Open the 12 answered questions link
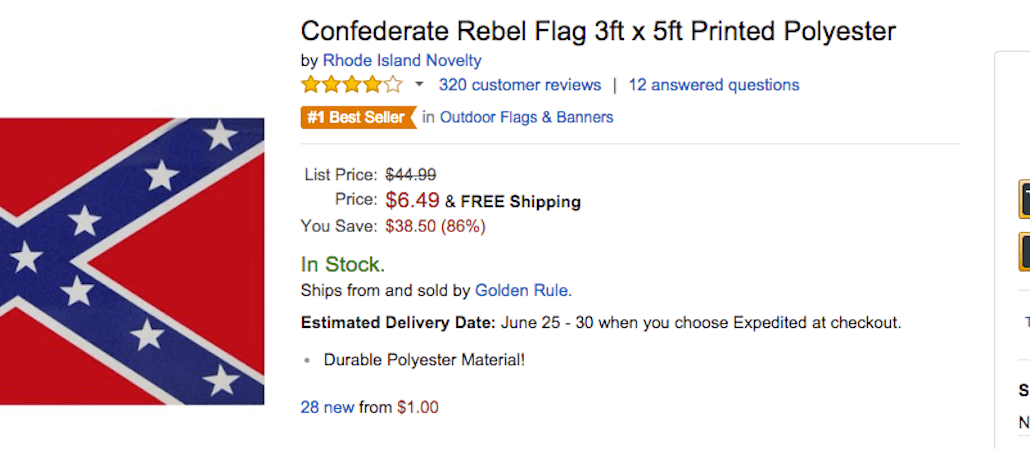The height and width of the screenshot is (449, 1030). point(713,85)
